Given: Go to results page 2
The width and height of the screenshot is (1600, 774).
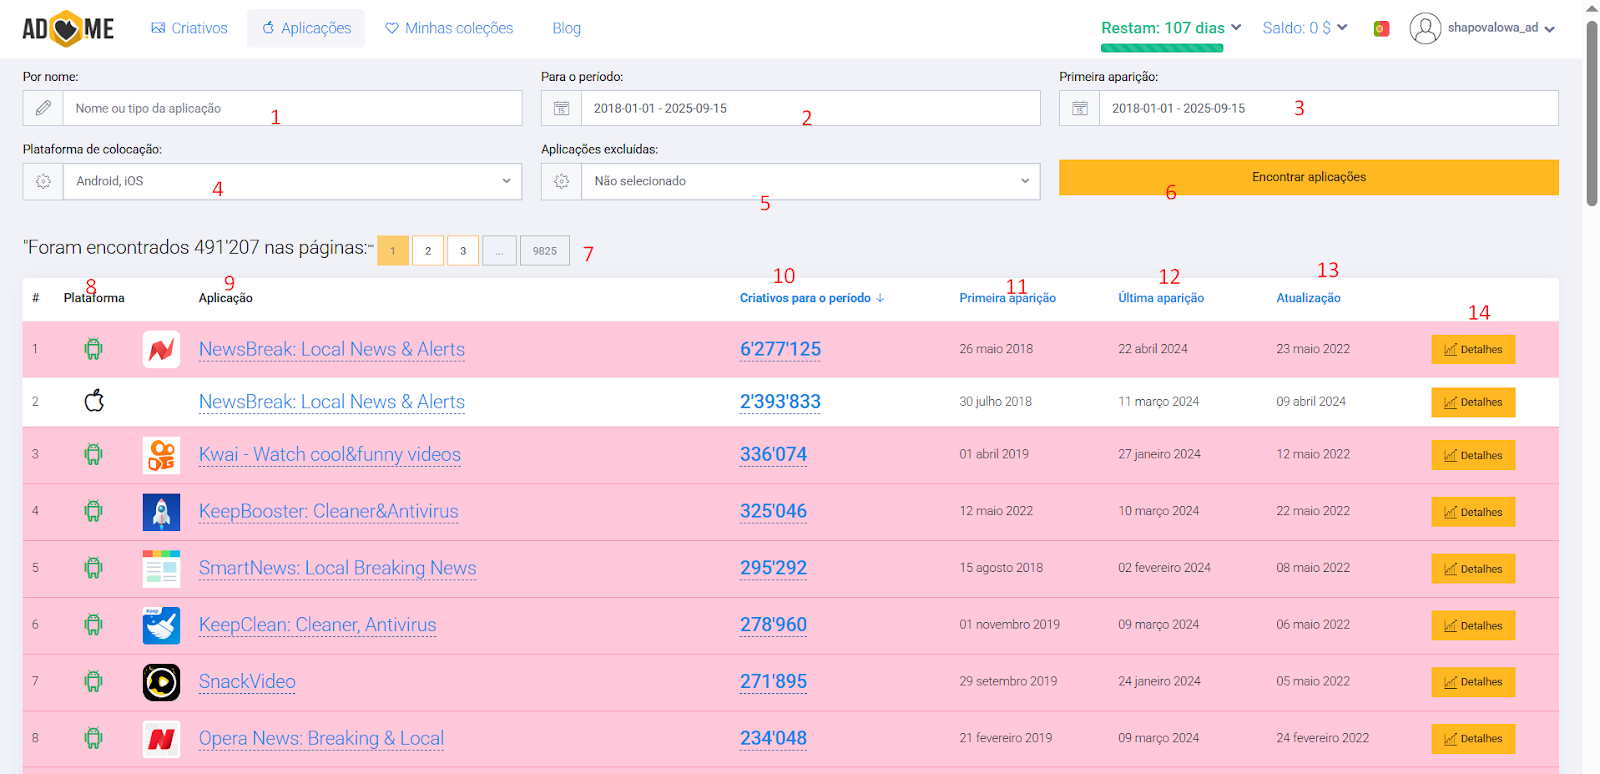Looking at the screenshot, I should (x=428, y=251).
